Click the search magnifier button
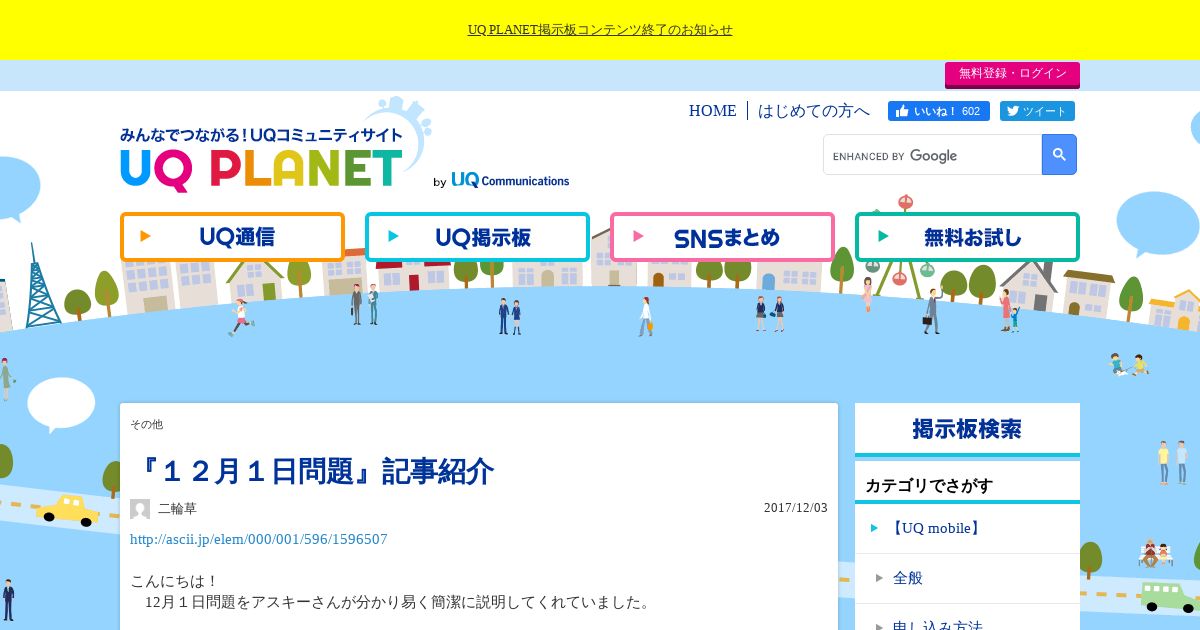This screenshot has width=1200, height=630. click(x=1059, y=155)
